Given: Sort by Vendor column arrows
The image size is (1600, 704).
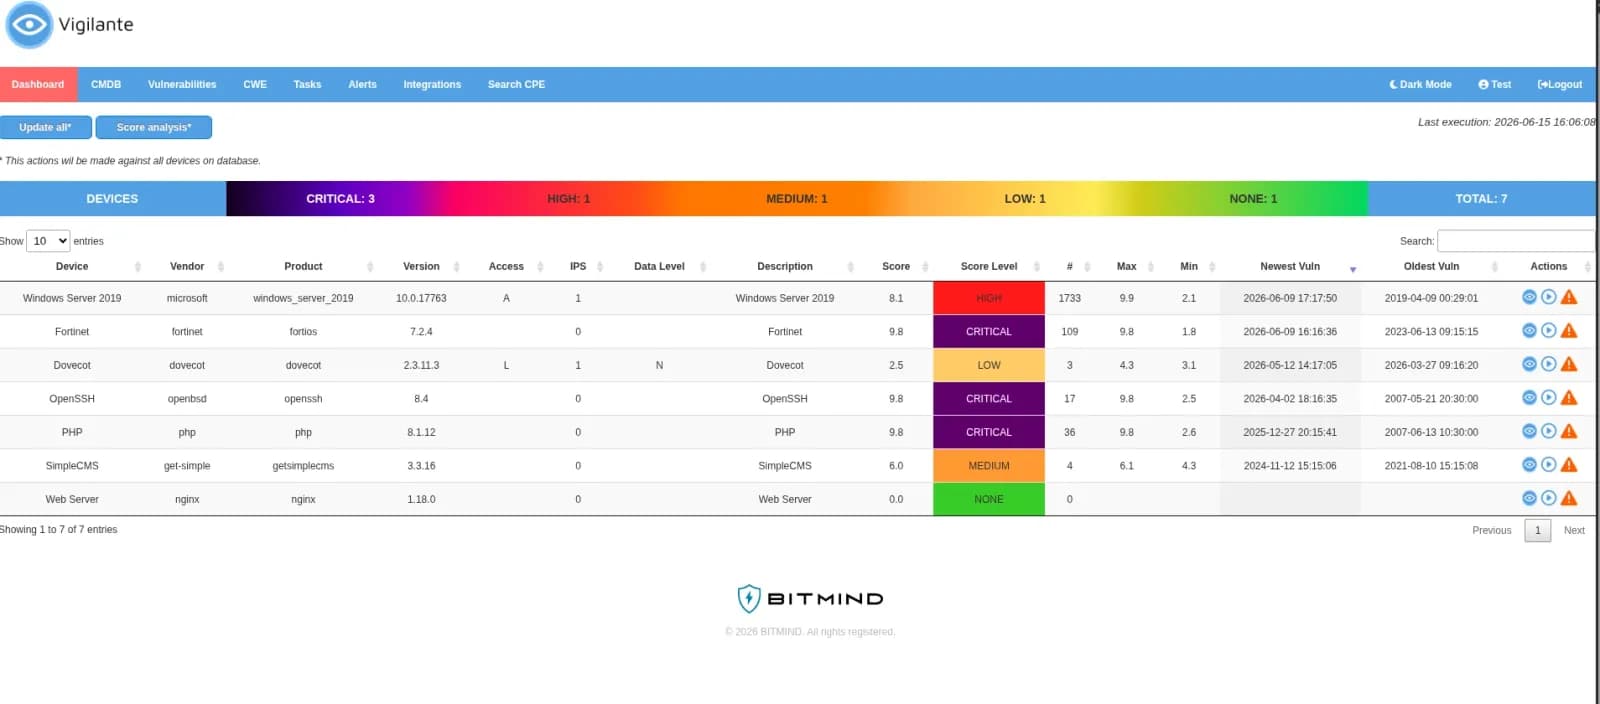Looking at the screenshot, I should tap(221, 267).
